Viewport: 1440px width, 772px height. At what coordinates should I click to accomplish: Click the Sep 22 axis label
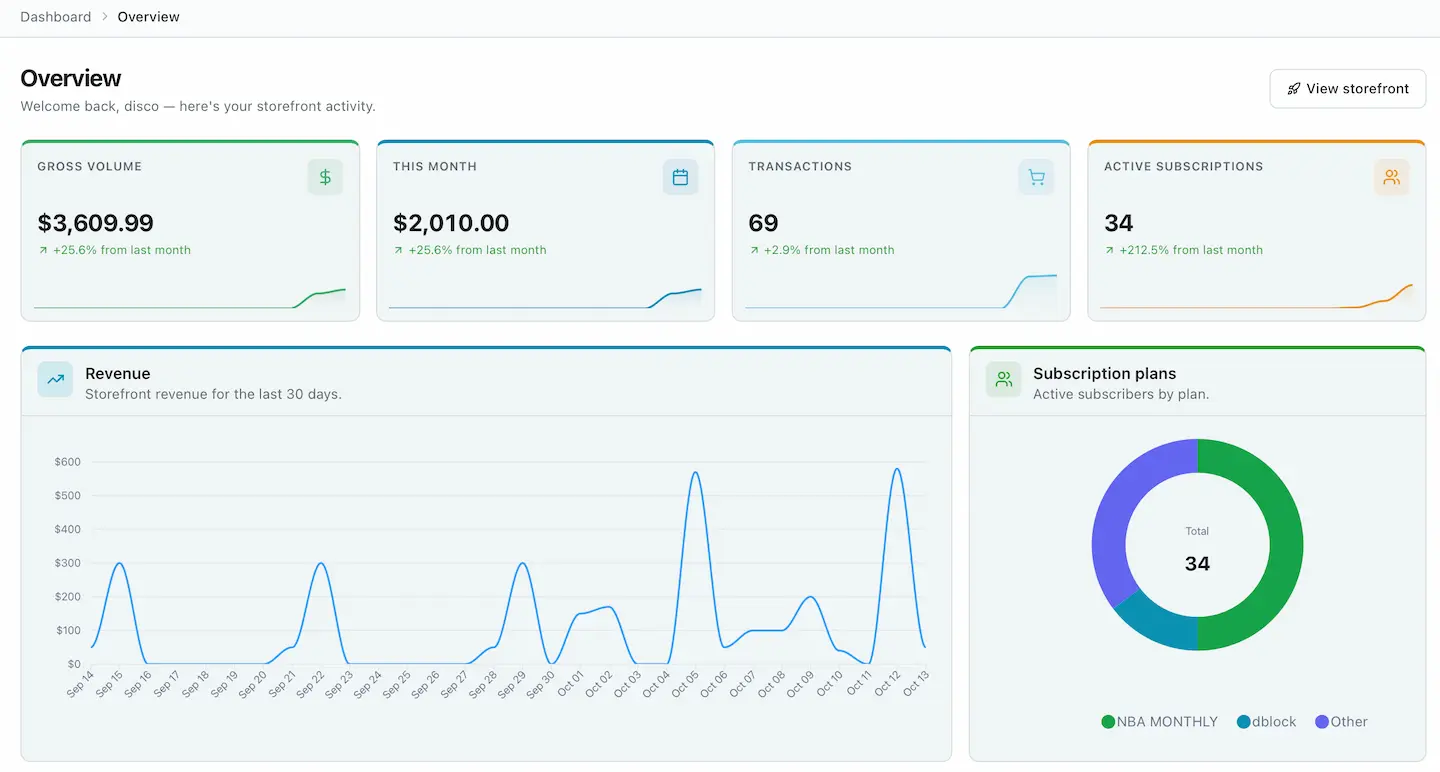point(310,685)
